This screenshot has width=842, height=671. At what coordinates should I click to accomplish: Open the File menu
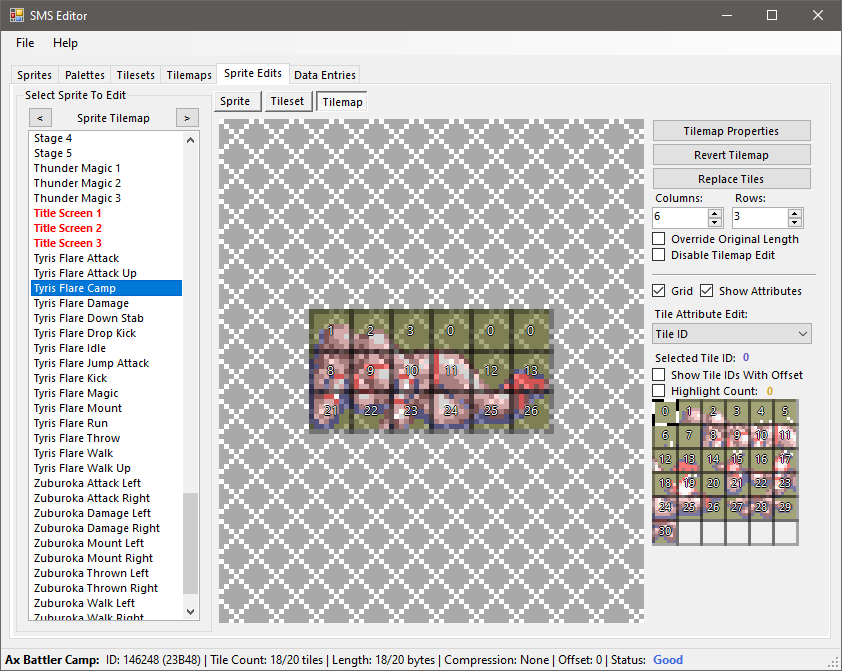click(x=25, y=43)
